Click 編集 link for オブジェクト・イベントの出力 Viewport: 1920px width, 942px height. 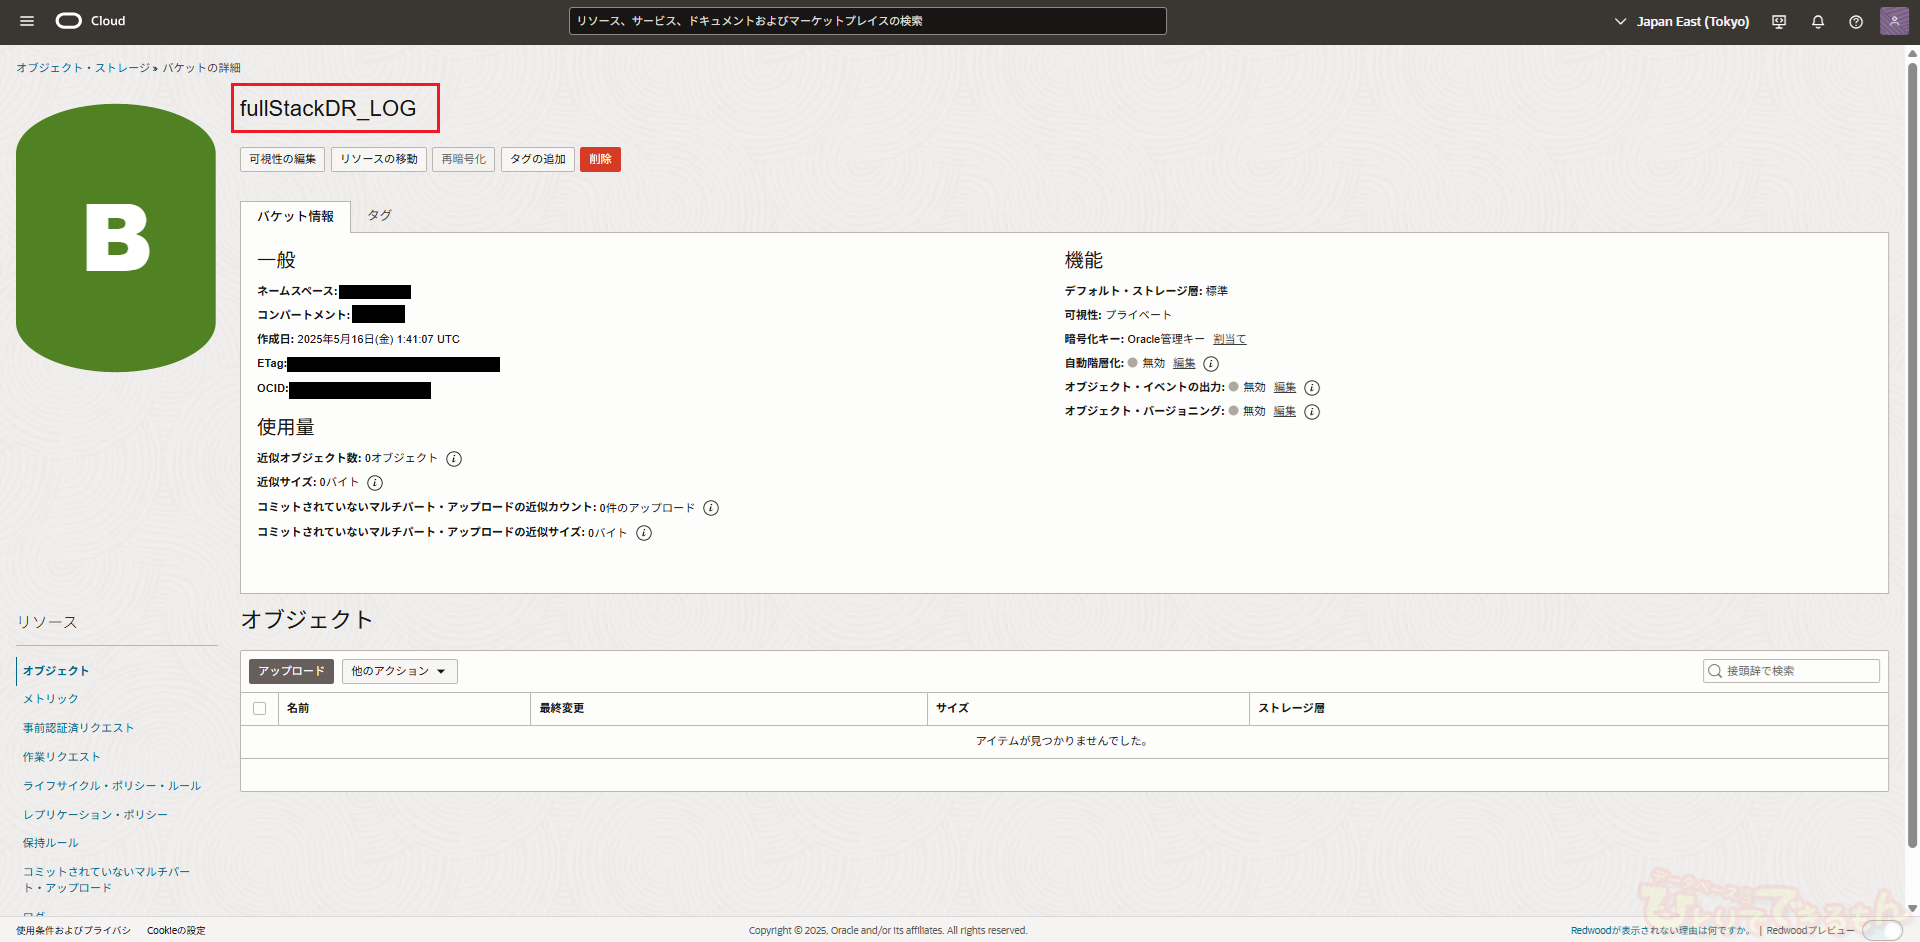point(1285,388)
